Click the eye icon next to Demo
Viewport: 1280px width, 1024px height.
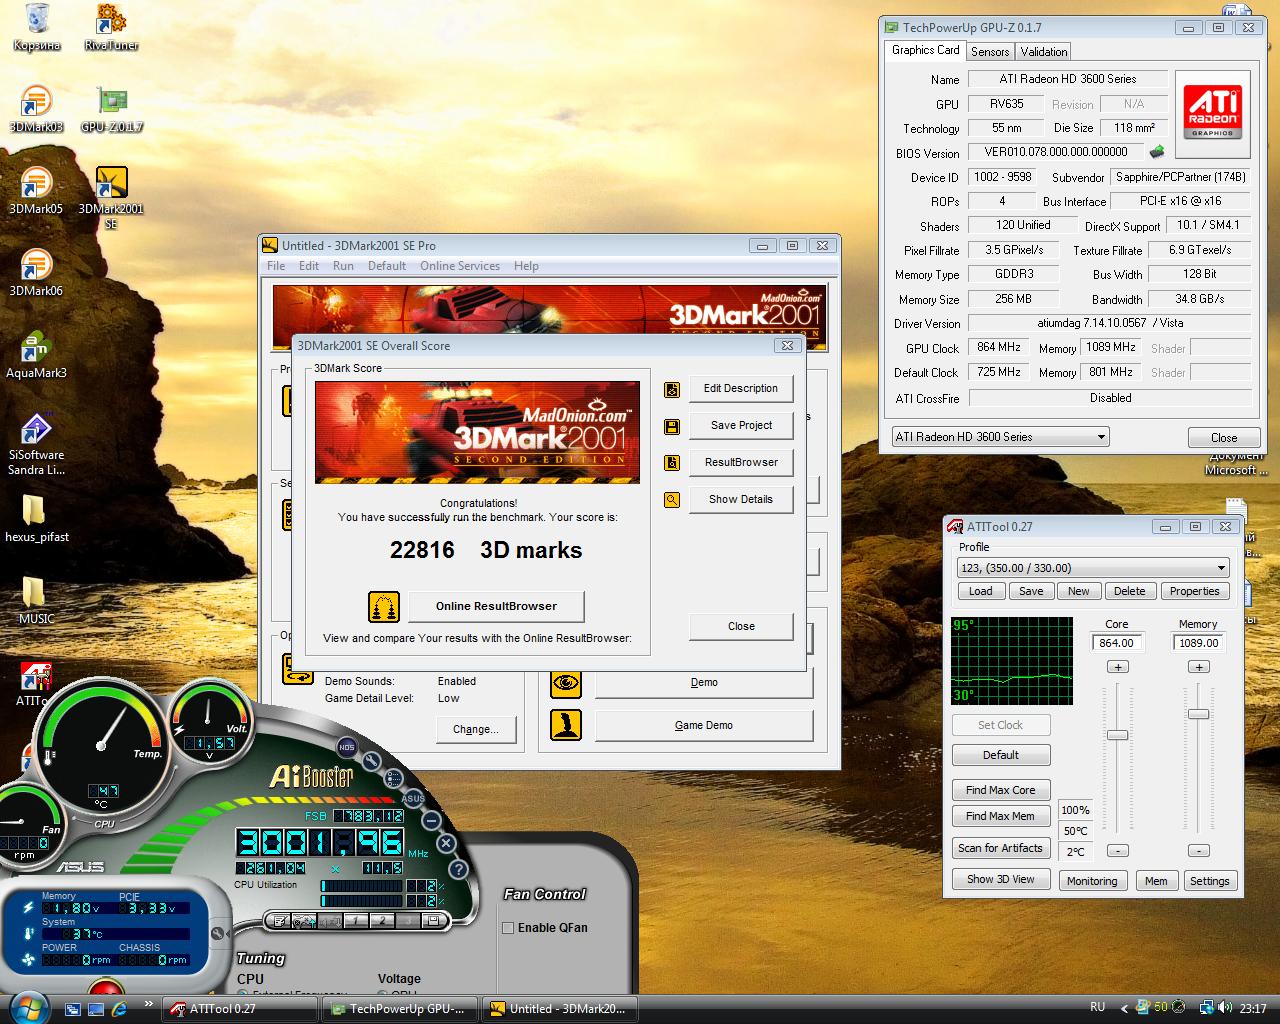[x=566, y=683]
